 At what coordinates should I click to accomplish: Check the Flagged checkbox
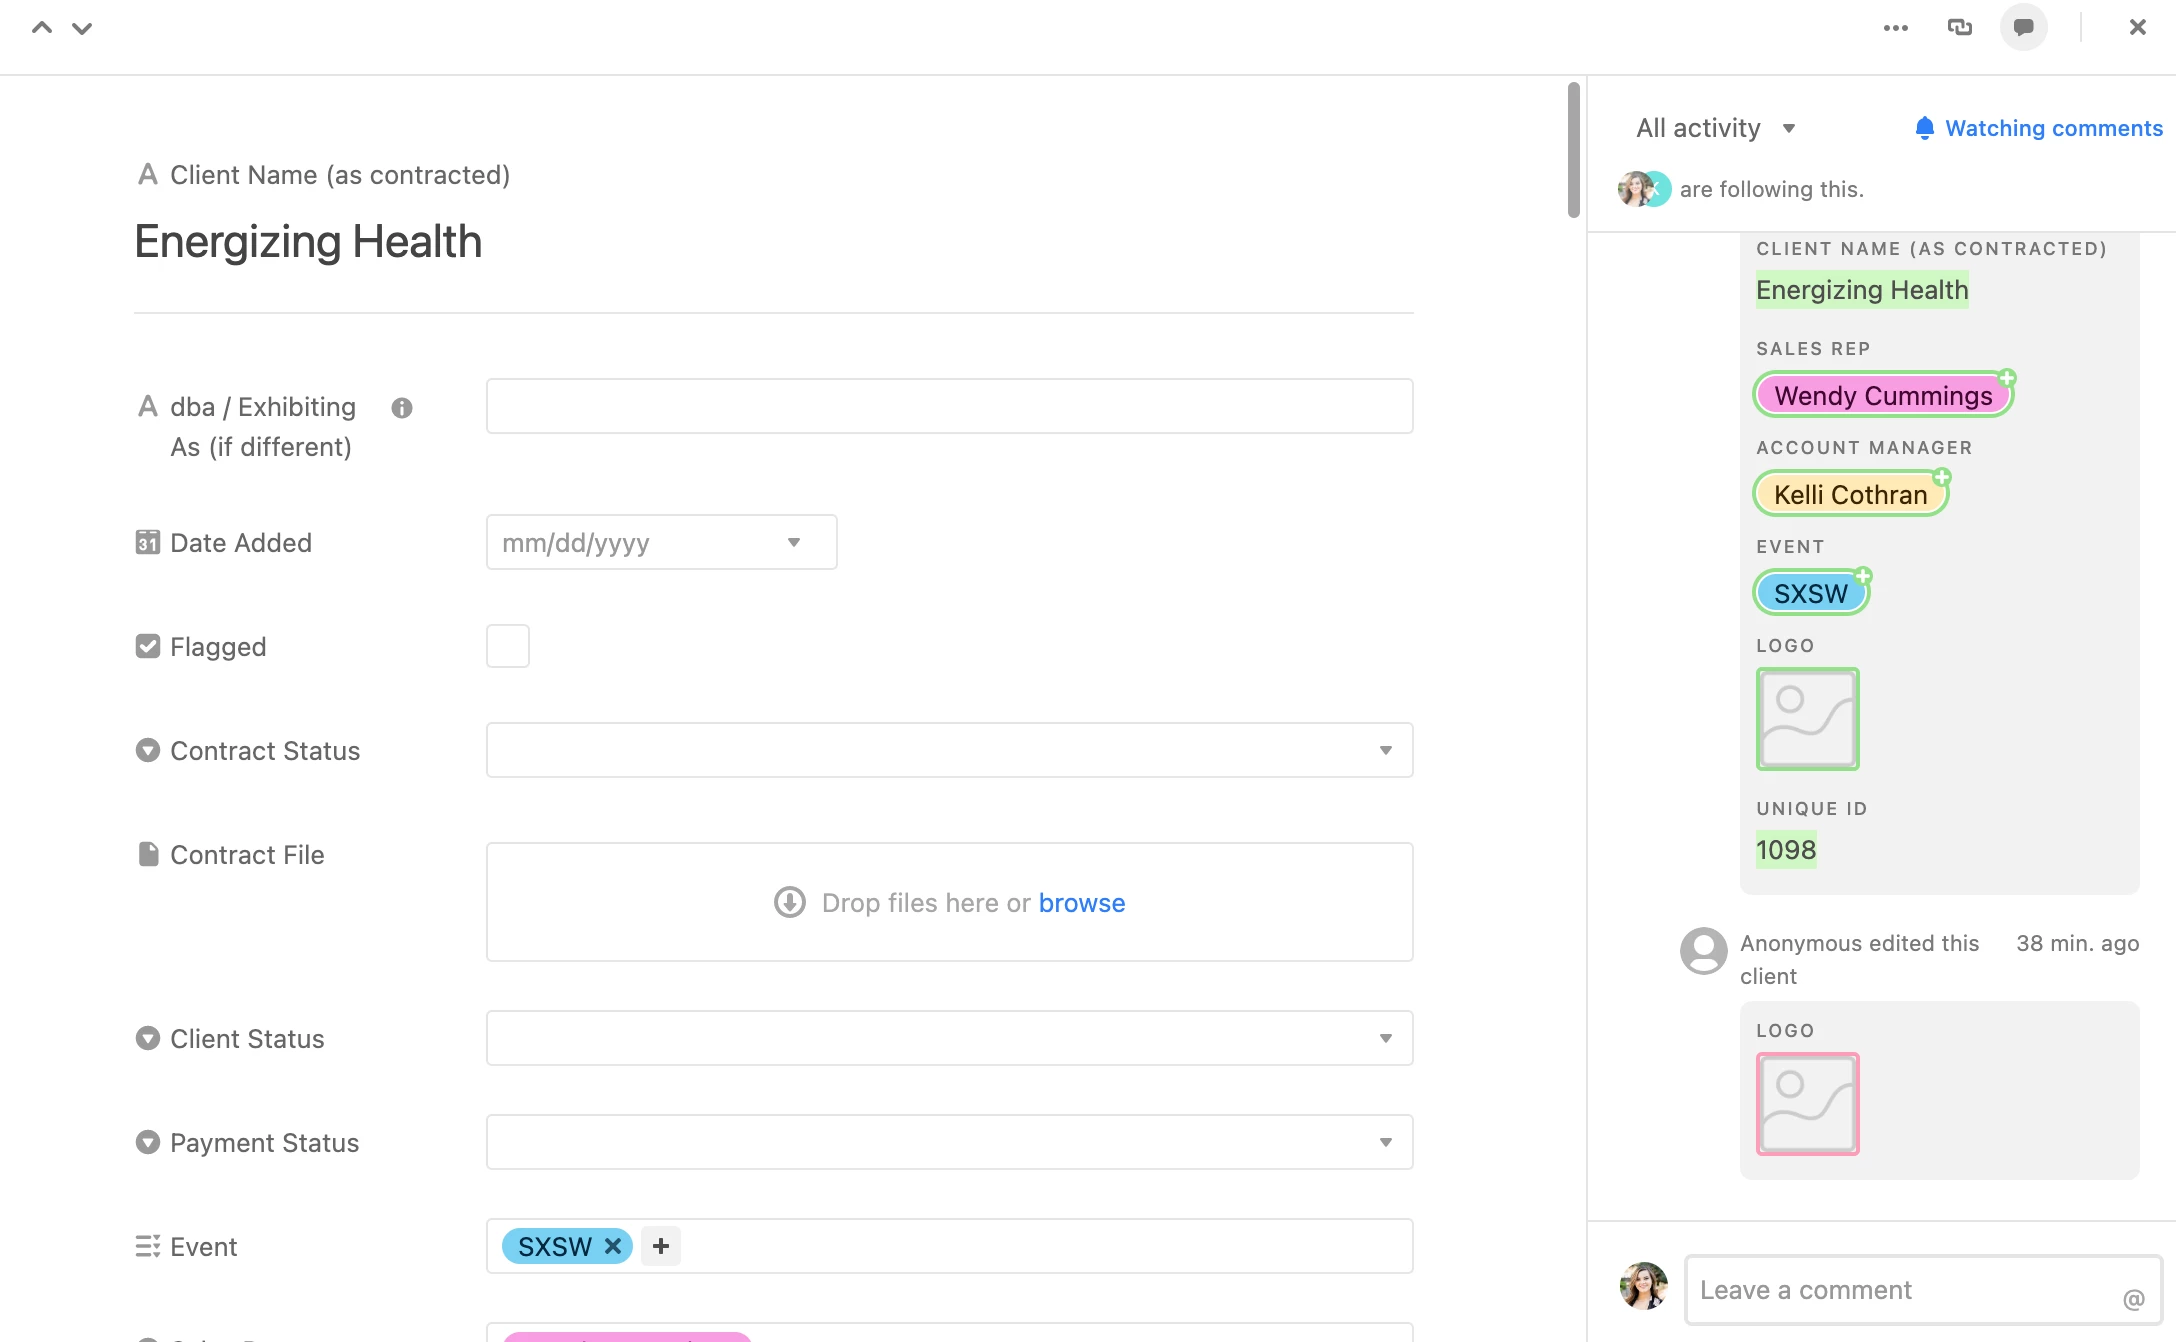(508, 646)
